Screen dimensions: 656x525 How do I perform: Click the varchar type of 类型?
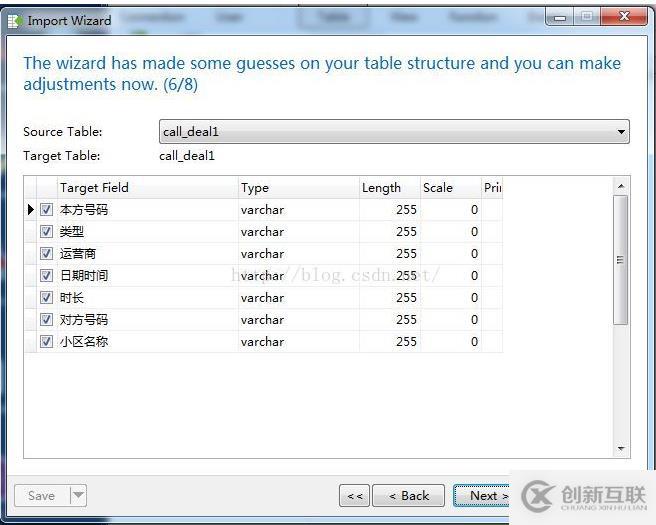click(x=262, y=232)
